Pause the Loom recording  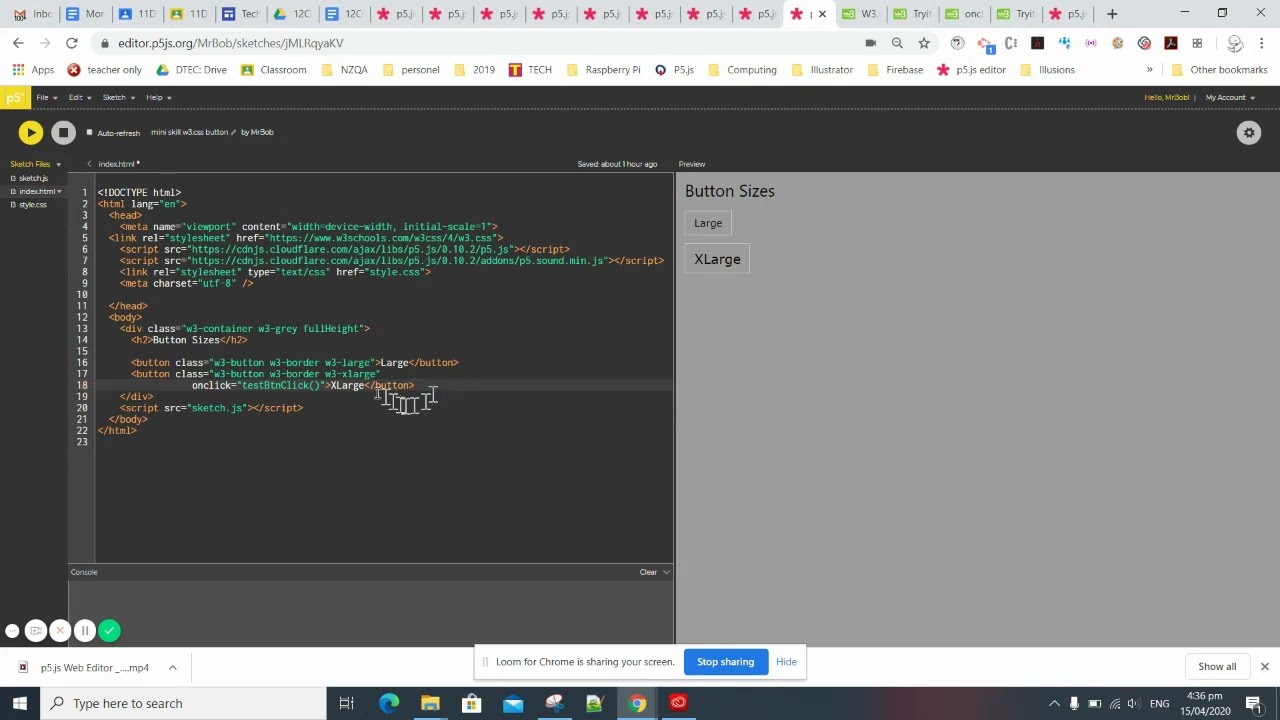84,631
